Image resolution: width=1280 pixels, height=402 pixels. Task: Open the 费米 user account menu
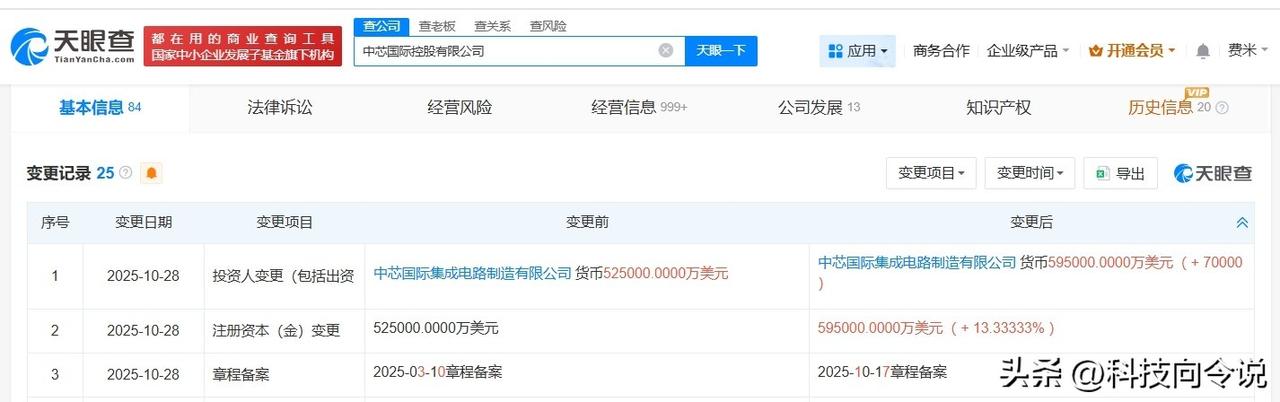[x=1247, y=50]
